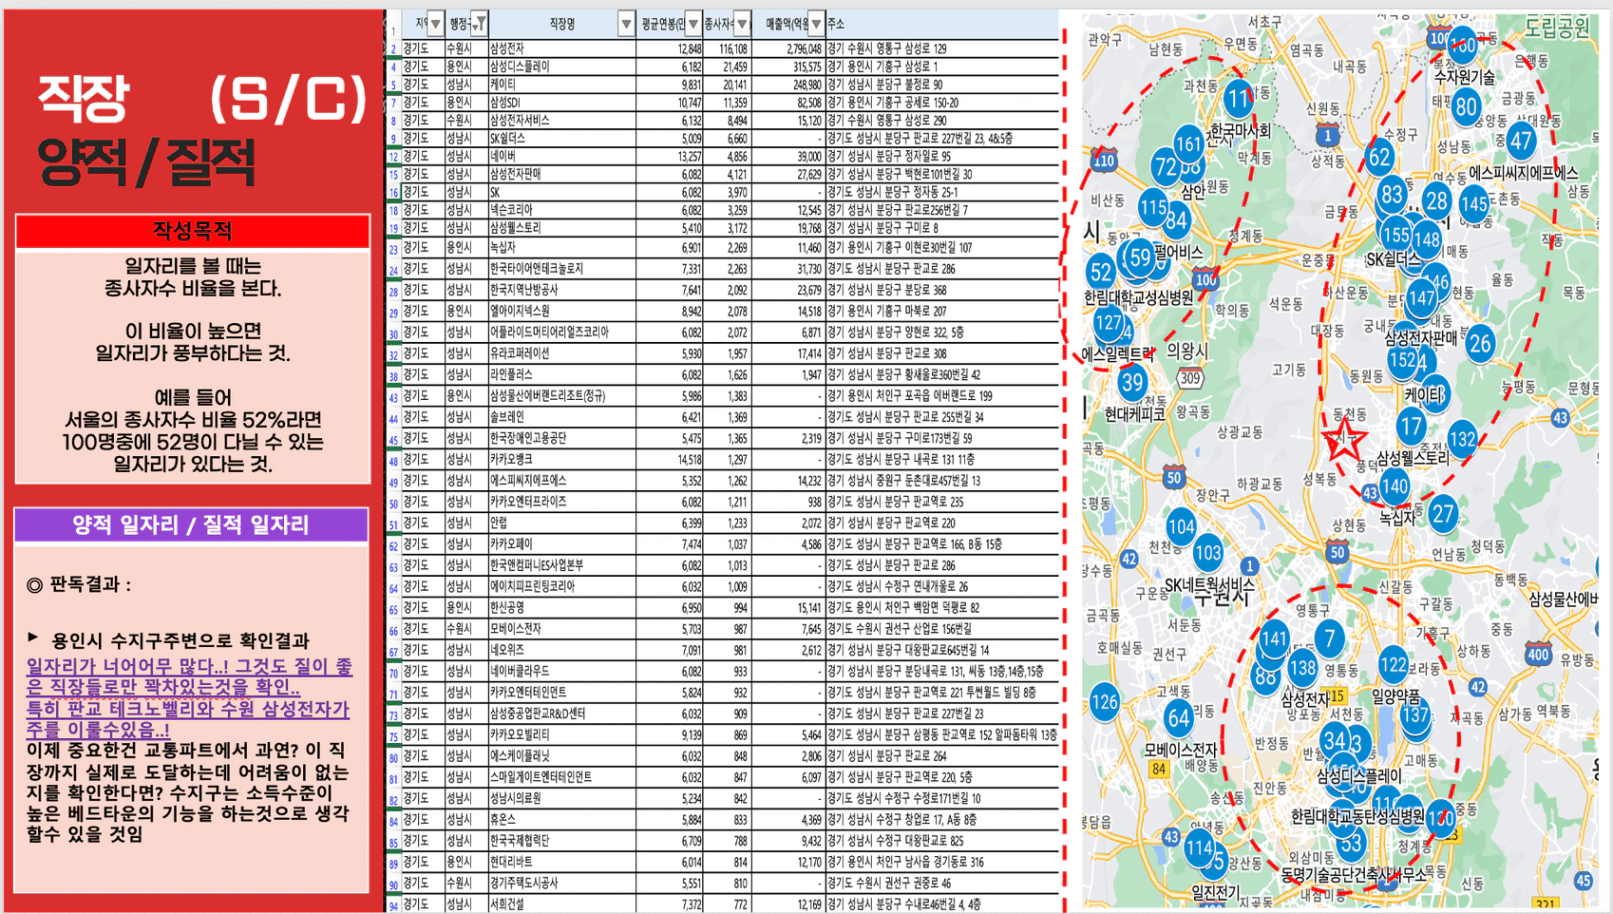The width and height of the screenshot is (1613, 914).
Task: Select the 휴온스 cell
Action: click(562, 819)
